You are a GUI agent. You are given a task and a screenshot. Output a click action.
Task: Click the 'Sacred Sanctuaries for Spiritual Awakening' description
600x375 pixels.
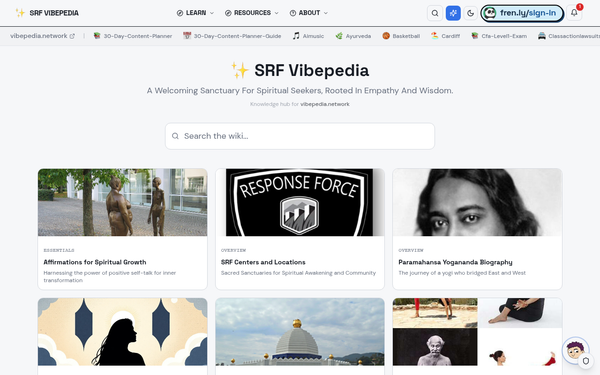(x=298, y=273)
